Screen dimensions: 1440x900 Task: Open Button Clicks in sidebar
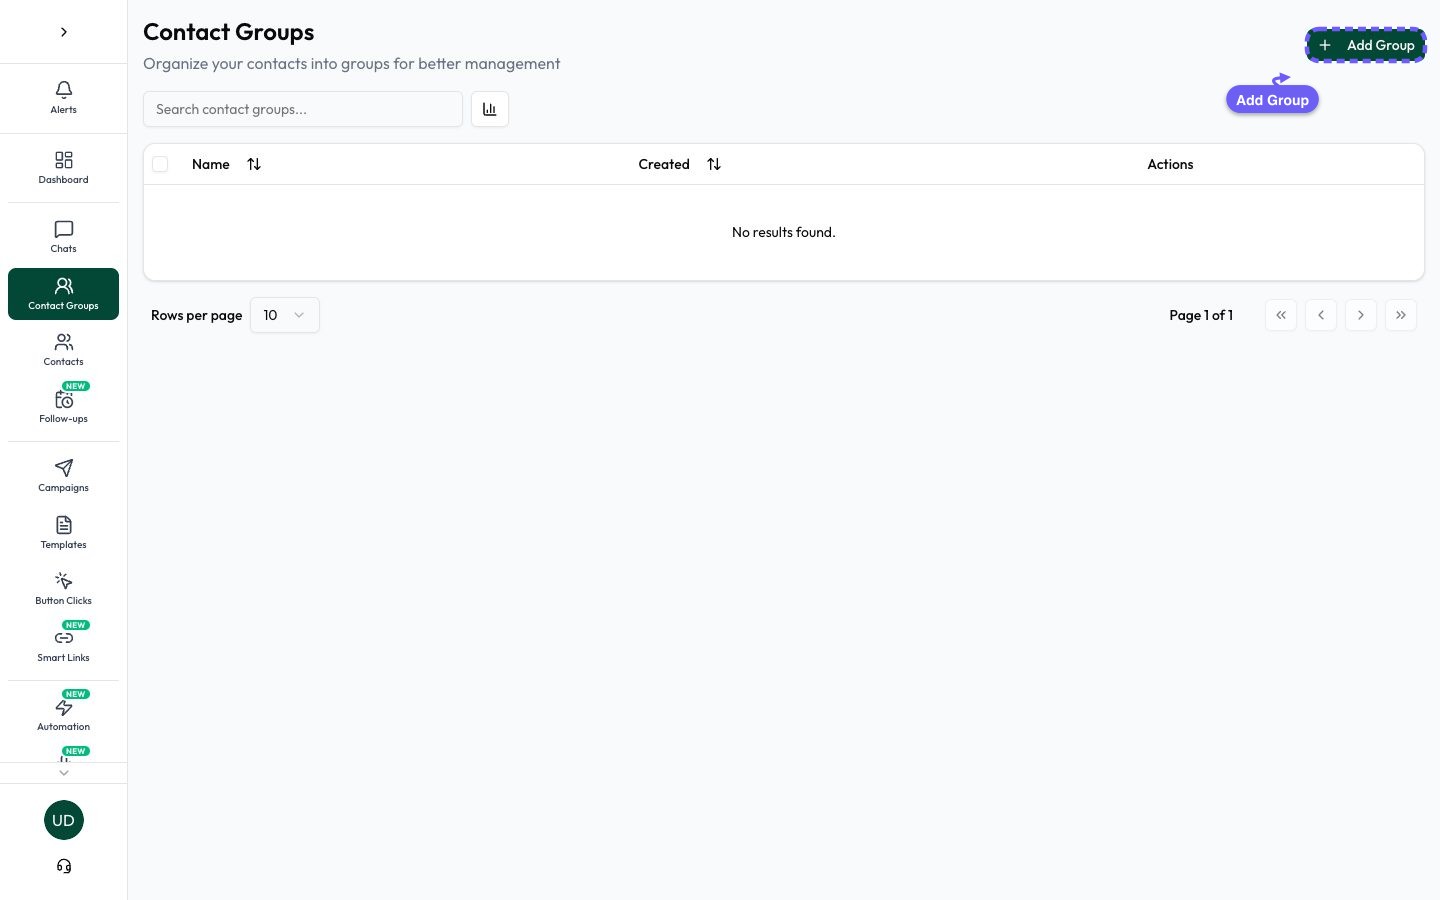coord(63,589)
